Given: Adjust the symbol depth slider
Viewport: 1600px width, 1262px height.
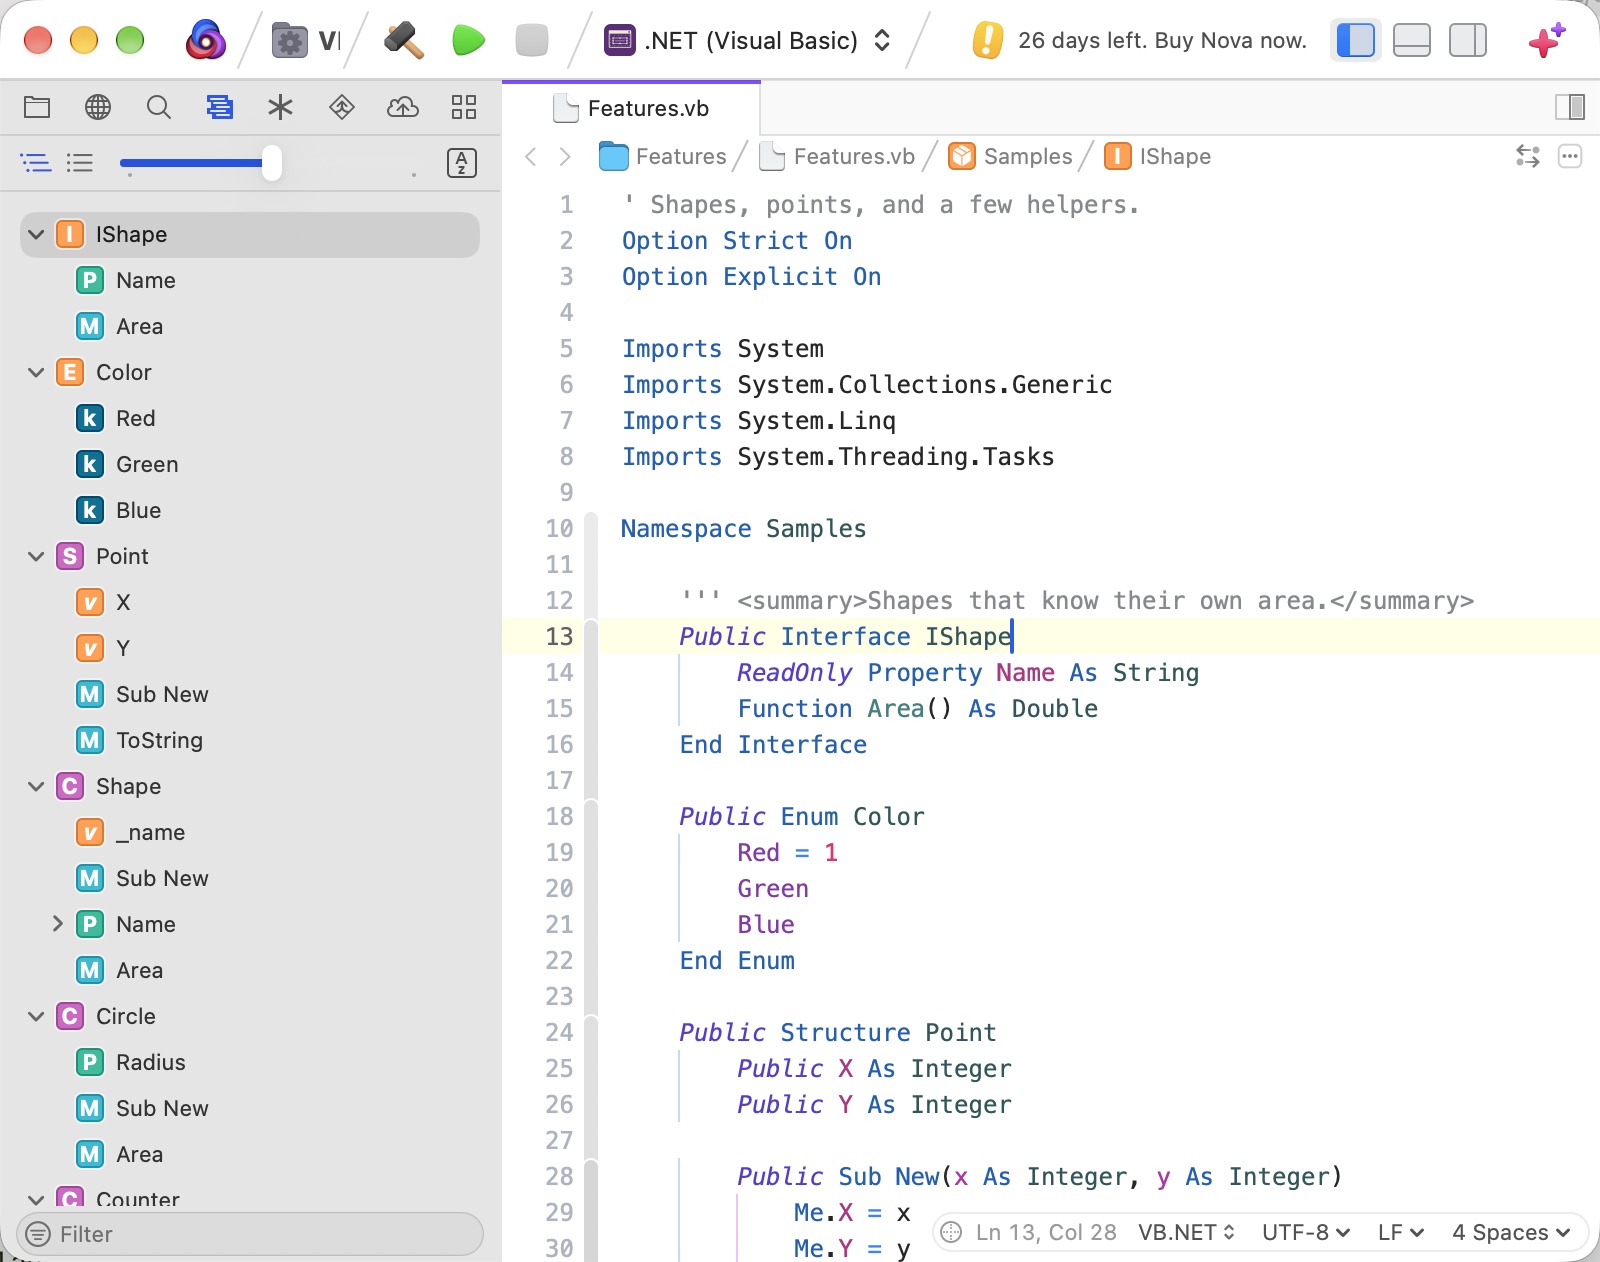Looking at the screenshot, I should coord(270,163).
